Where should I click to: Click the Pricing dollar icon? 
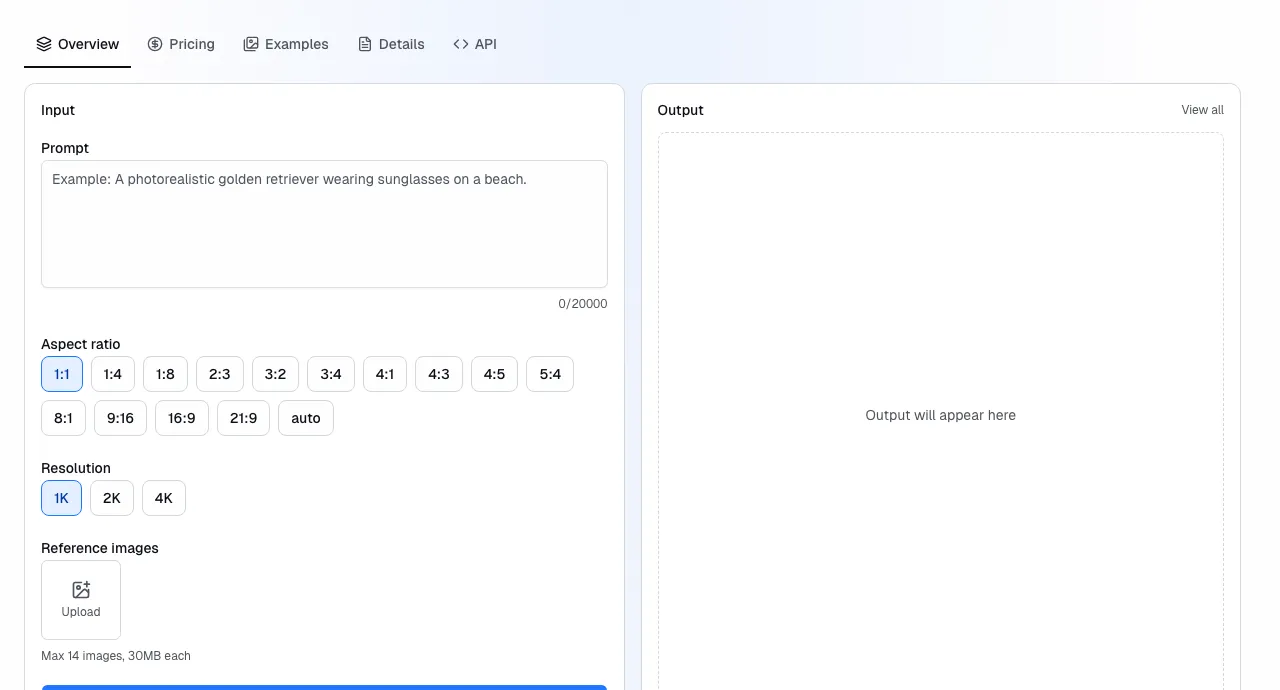click(x=155, y=44)
